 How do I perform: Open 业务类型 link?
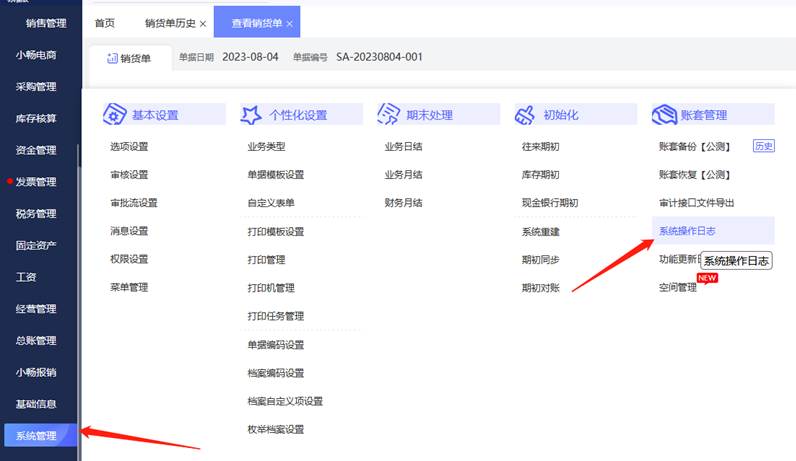[x=266, y=147]
